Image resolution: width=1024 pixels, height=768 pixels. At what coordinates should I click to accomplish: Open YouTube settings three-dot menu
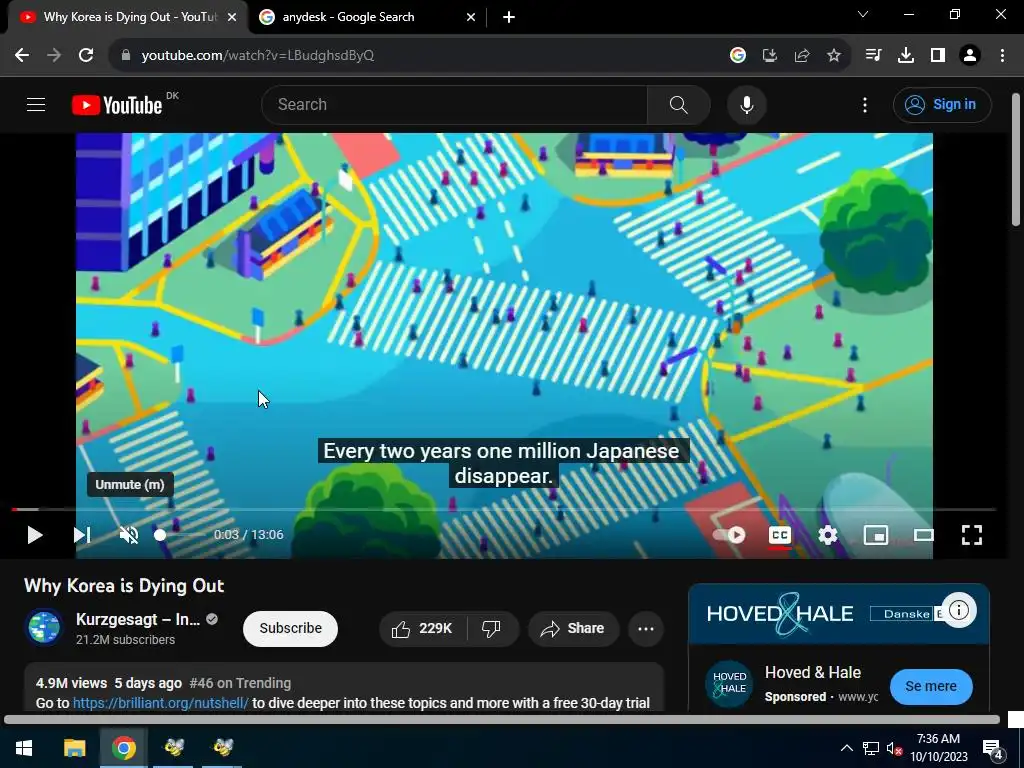tap(865, 104)
